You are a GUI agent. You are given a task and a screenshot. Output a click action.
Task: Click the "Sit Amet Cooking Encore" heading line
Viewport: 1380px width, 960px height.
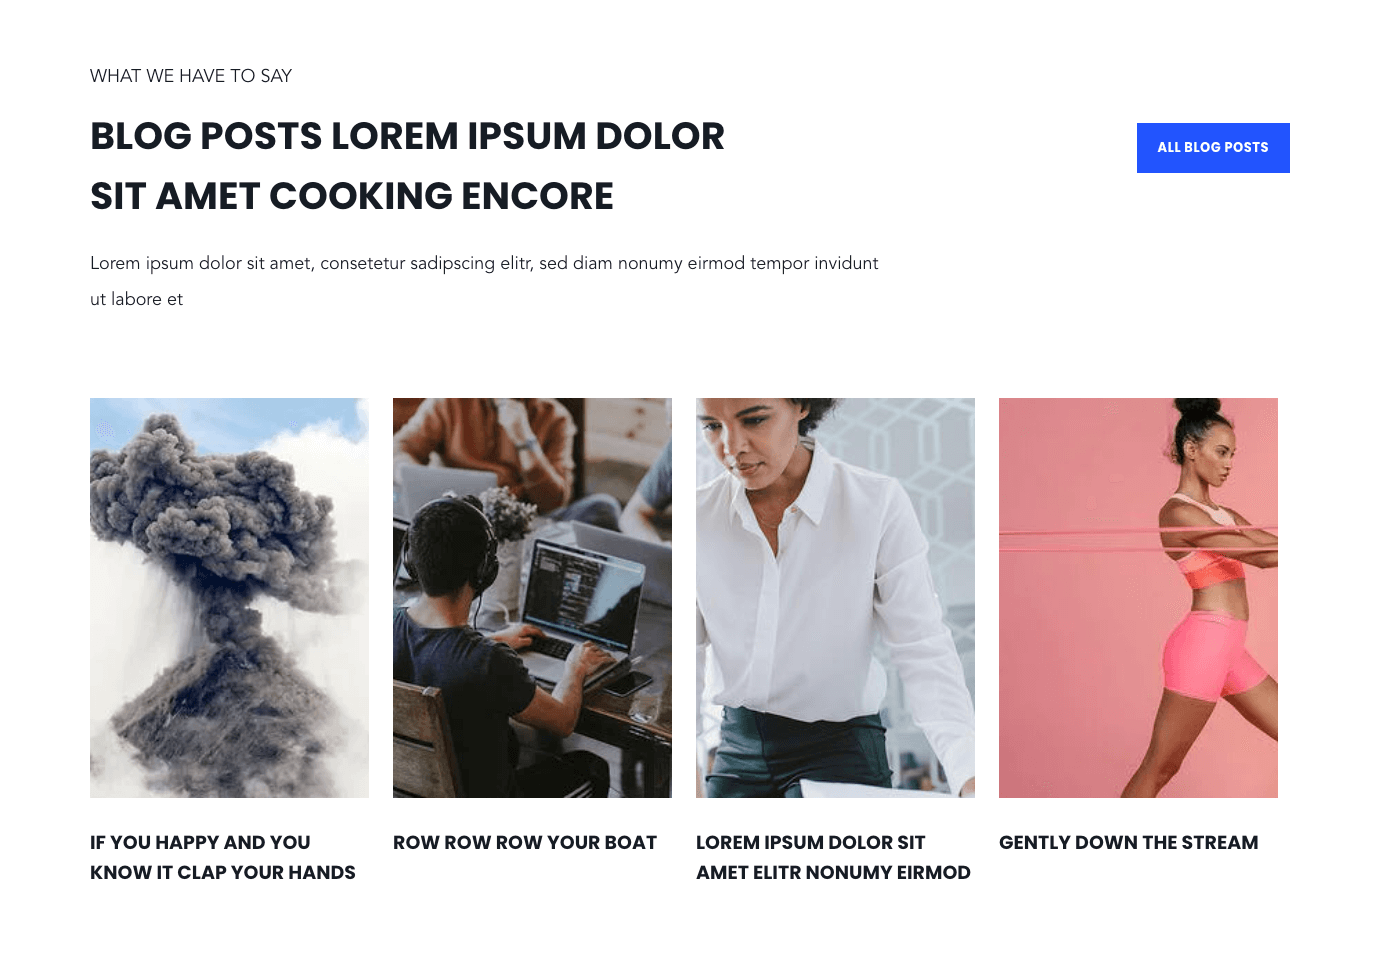click(x=352, y=196)
